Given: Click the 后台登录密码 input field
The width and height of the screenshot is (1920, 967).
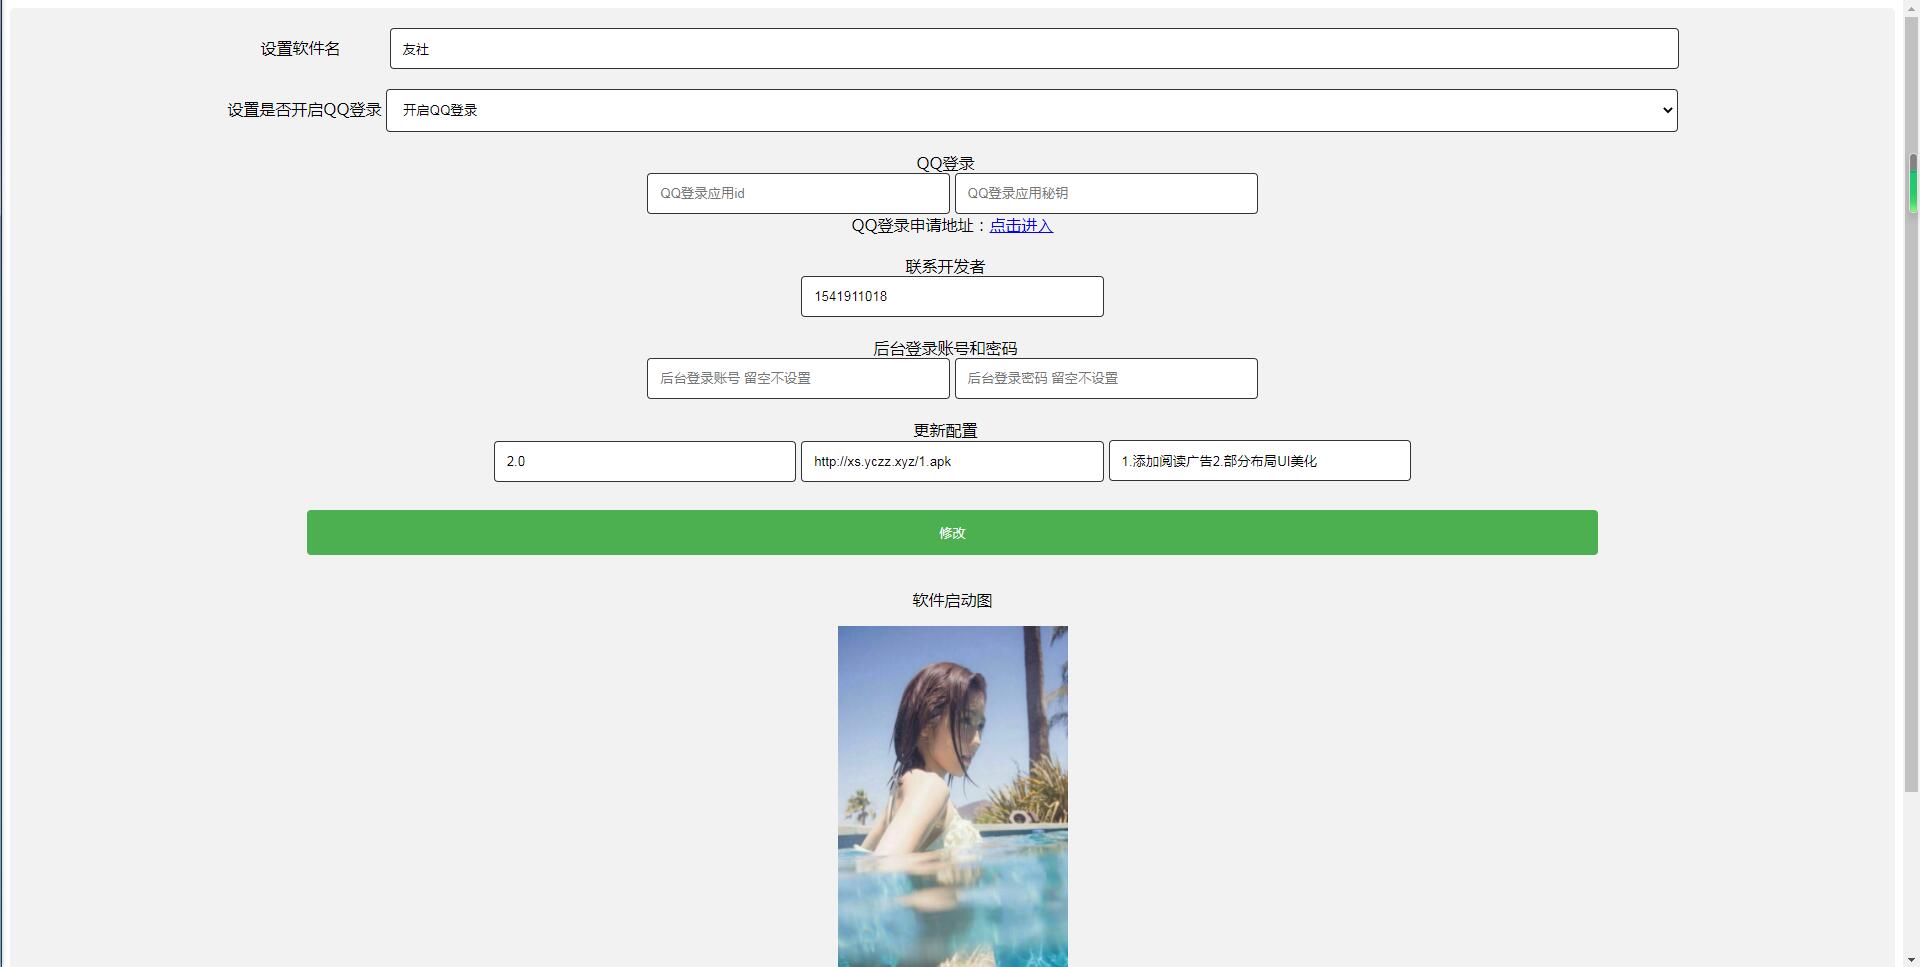Looking at the screenshot, I should coord(1106,378).
